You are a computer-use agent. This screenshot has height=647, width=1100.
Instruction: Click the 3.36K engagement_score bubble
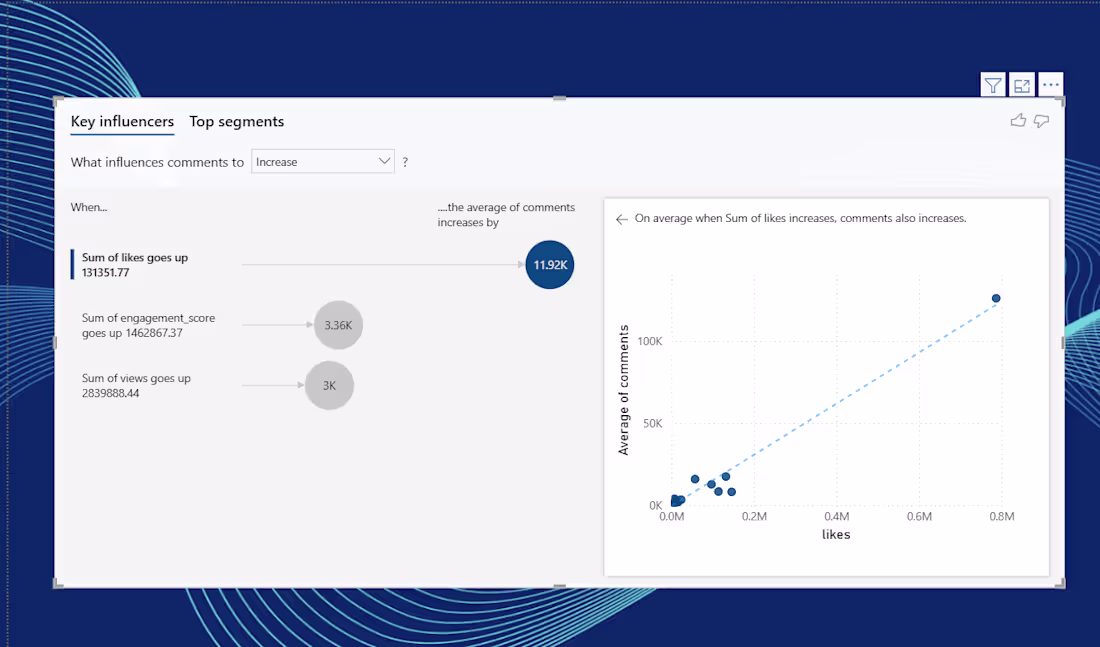tap(338, 325)
